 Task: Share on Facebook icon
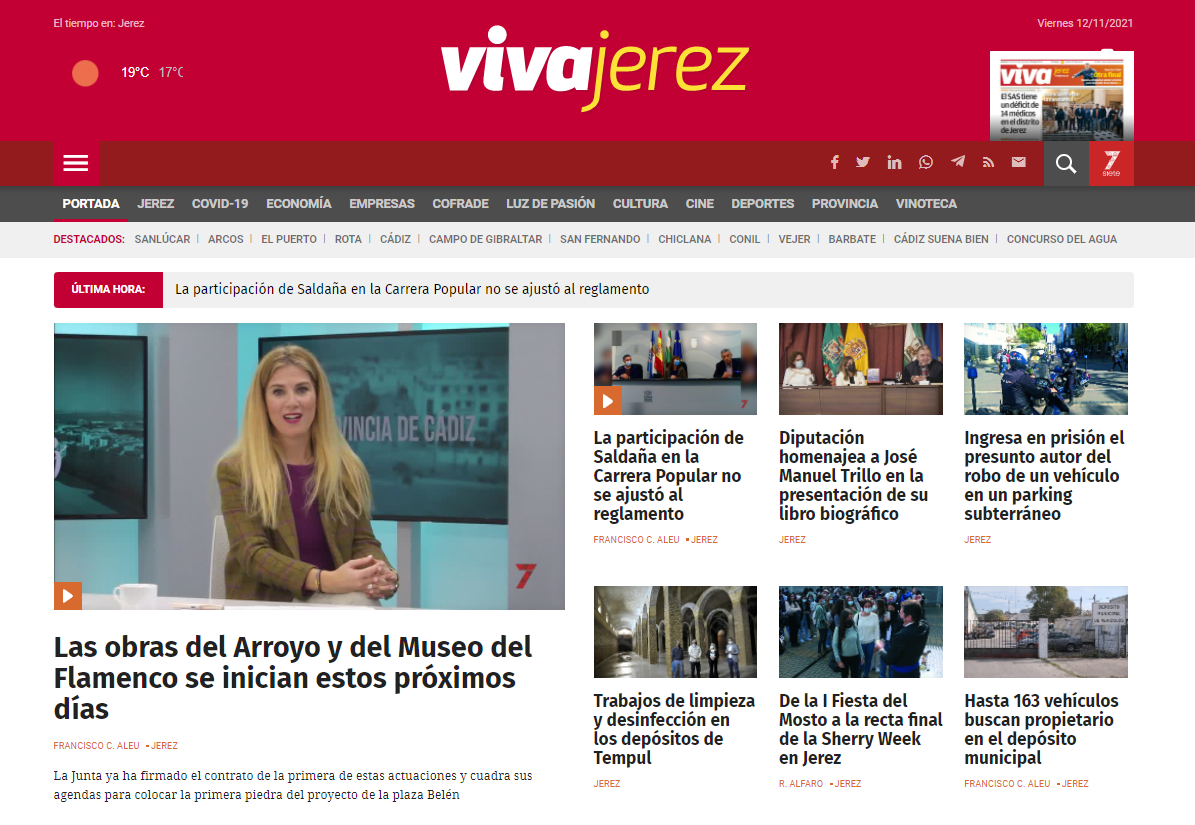click(835, 162)
